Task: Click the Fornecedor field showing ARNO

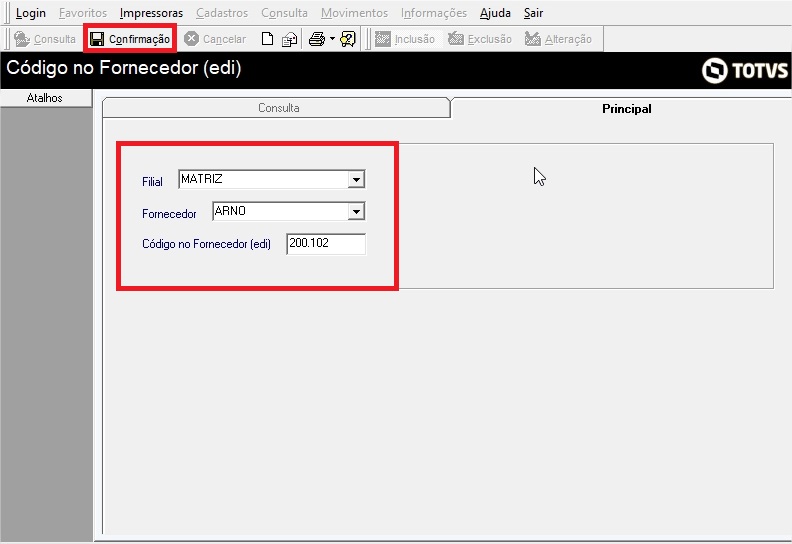Action: click(288, 212)
